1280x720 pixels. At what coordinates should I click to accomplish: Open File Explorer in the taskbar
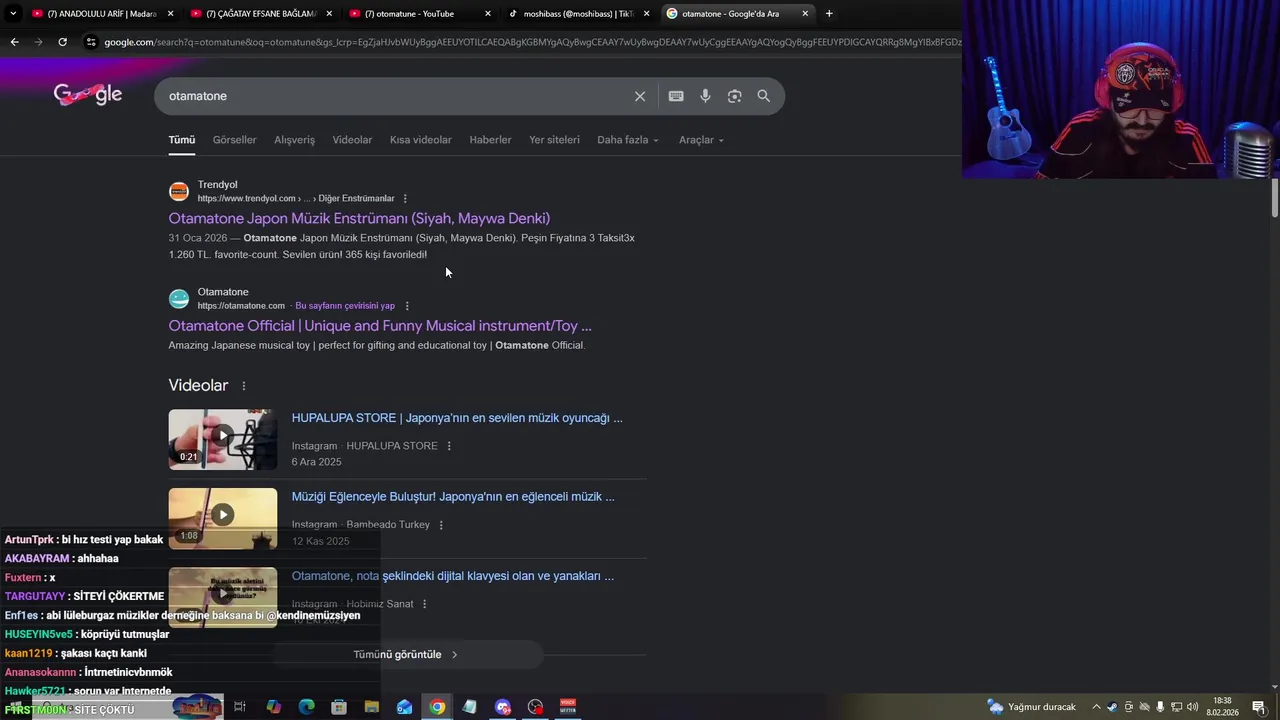(x=372, y=707)
